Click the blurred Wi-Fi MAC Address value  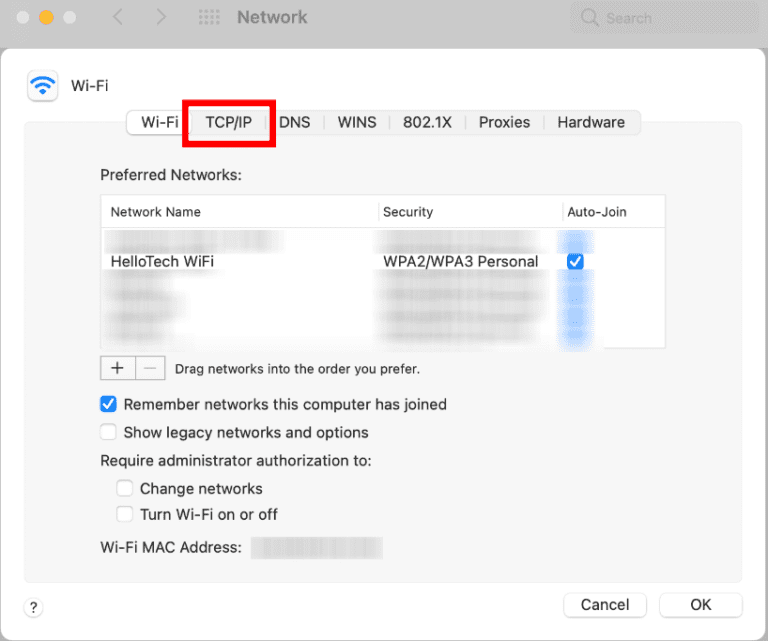coord(317,547)
